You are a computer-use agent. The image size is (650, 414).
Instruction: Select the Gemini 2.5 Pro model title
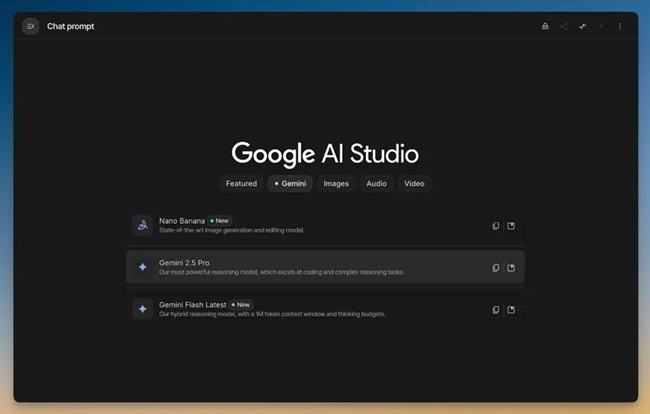pos(186,262)
